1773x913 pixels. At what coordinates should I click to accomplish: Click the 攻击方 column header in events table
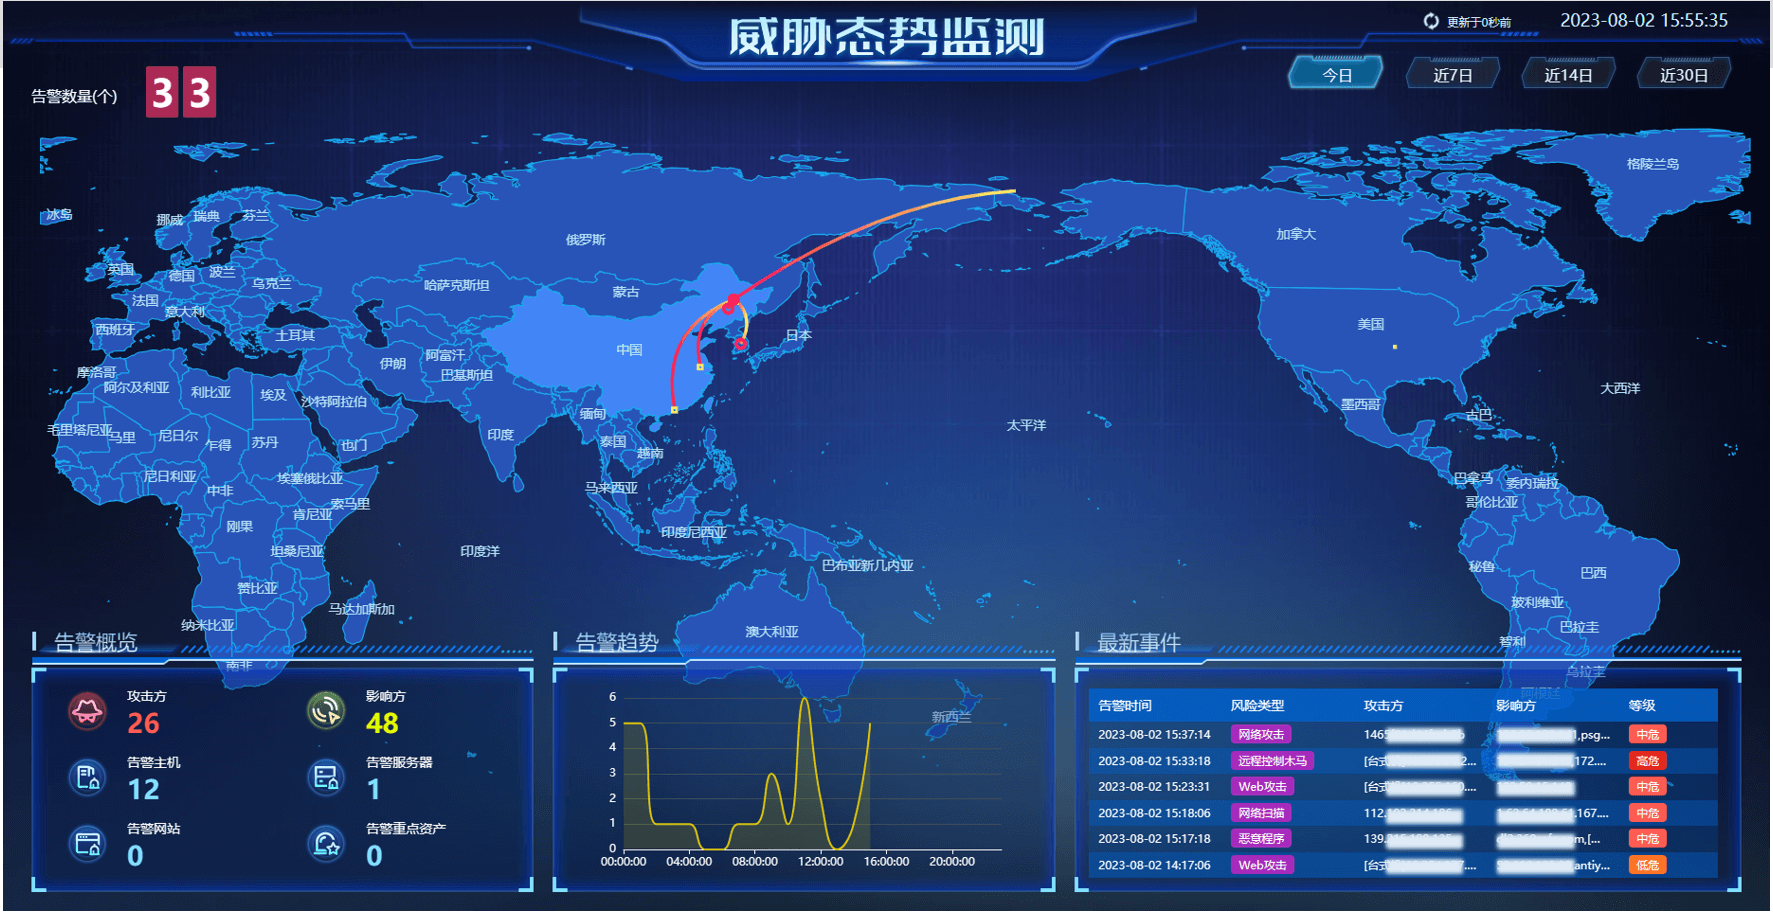(x=1383, y=705)
